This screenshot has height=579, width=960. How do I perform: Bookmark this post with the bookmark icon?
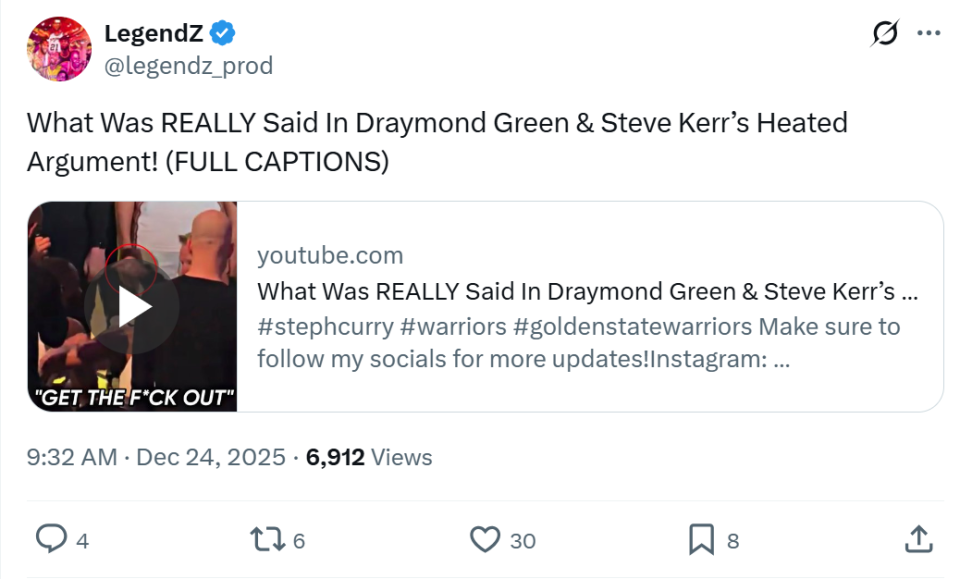701,540
